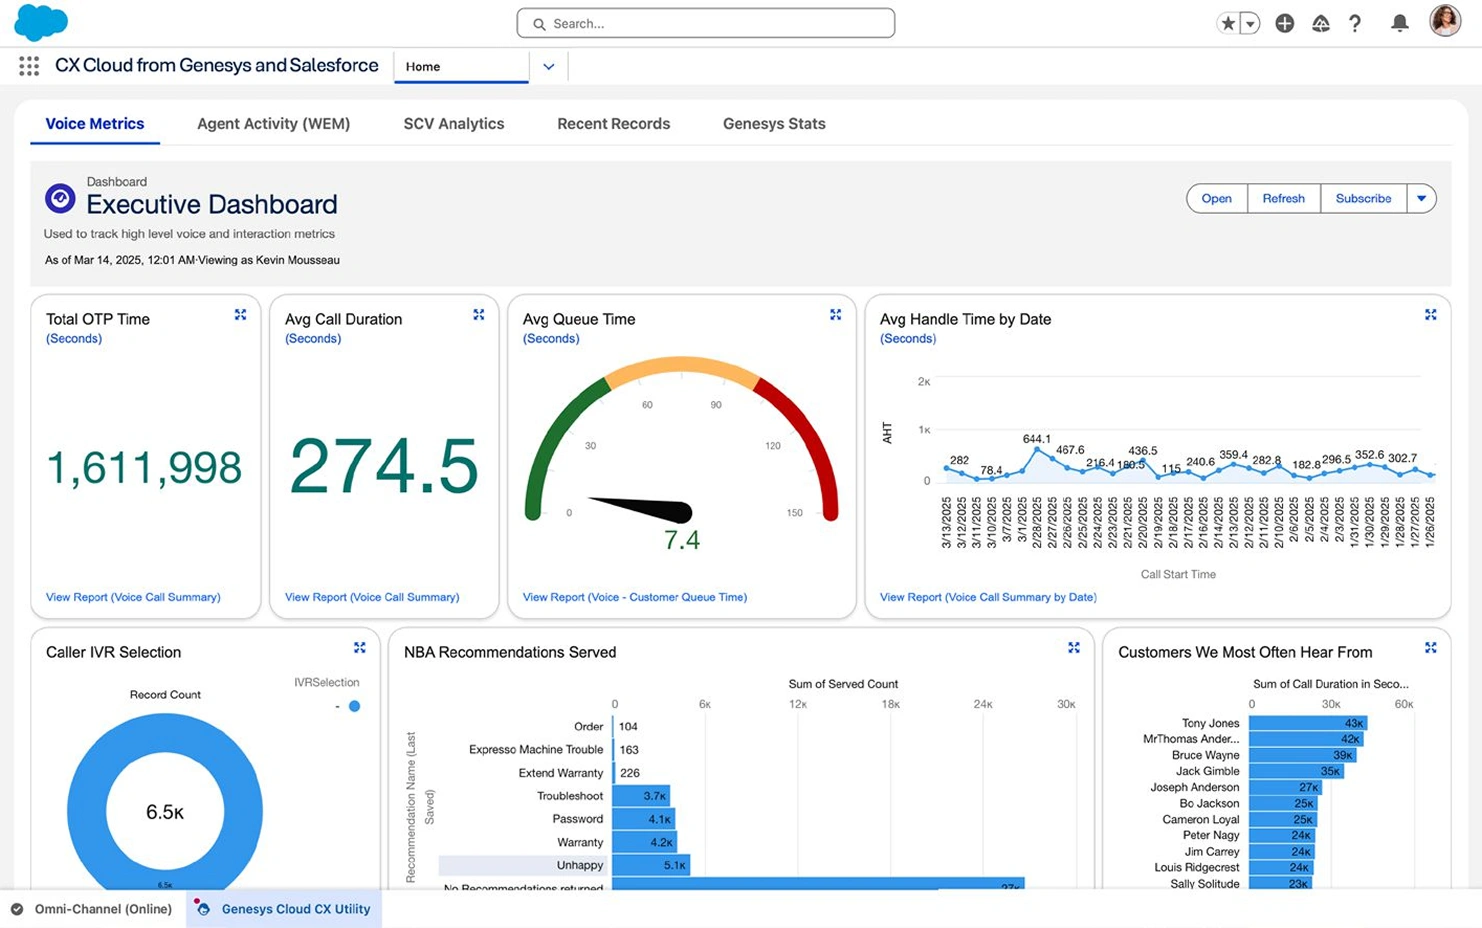Open the favorites list dropdown arrow
This screenshot has width=1482, height=928.
(1250, 23)
